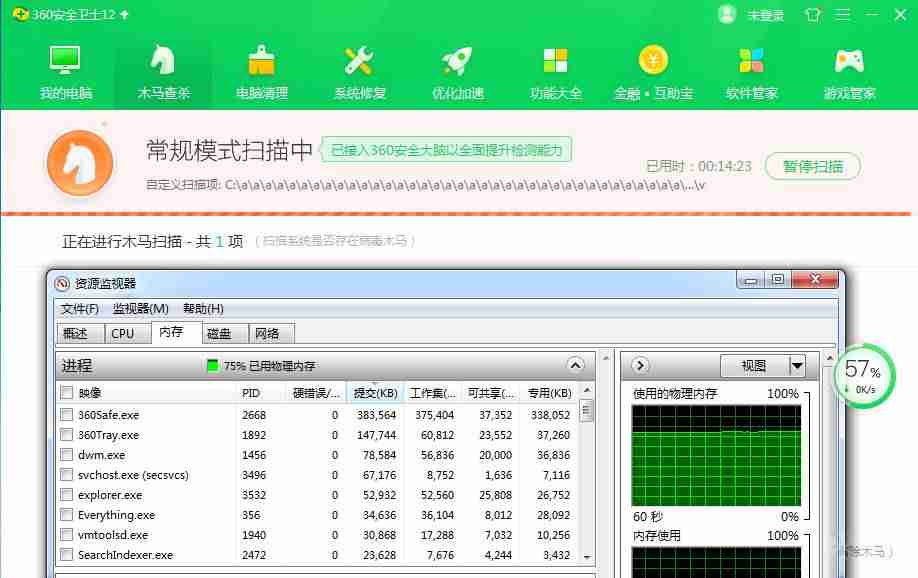Open the 电脑清理 broom icon
The width and height of the screenshot is (918, 578).
pos(261,60)
